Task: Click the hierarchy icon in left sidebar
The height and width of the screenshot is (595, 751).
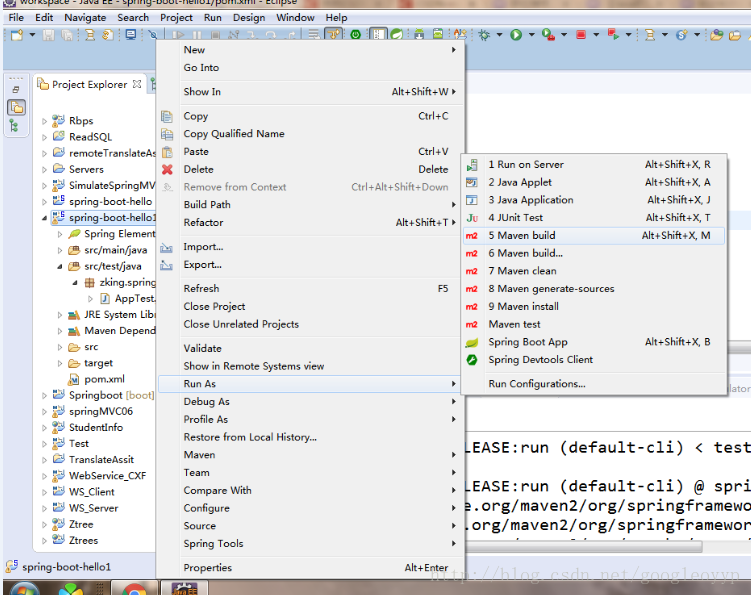Action: pyautogui.click(x=14, y=126)
